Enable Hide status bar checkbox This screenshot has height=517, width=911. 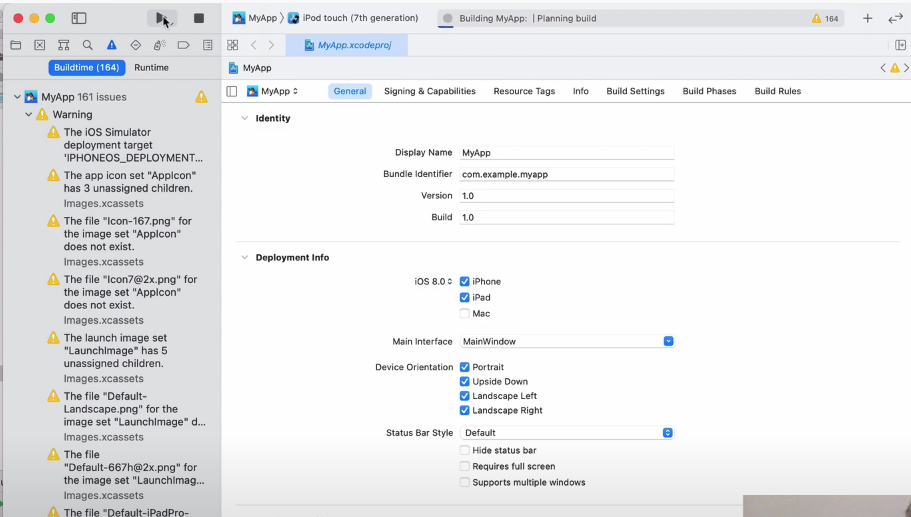464,450
